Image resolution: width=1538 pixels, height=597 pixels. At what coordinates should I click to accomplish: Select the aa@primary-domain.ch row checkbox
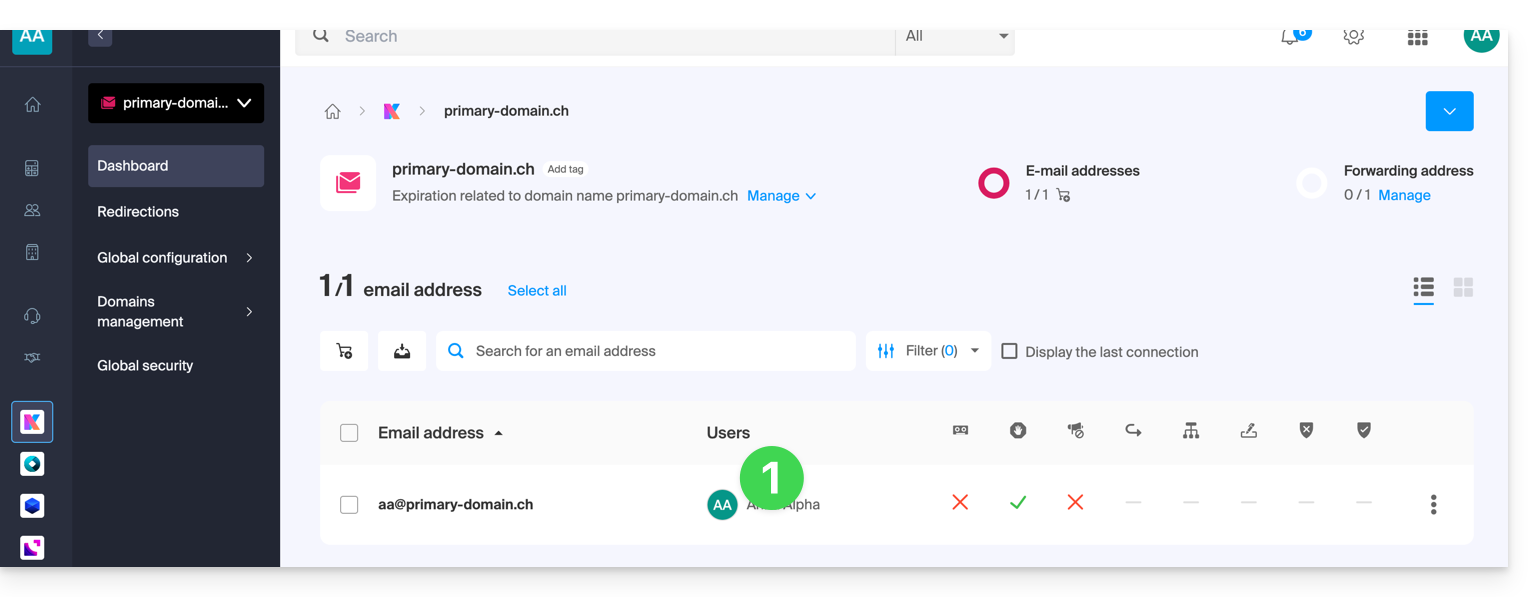349,505
